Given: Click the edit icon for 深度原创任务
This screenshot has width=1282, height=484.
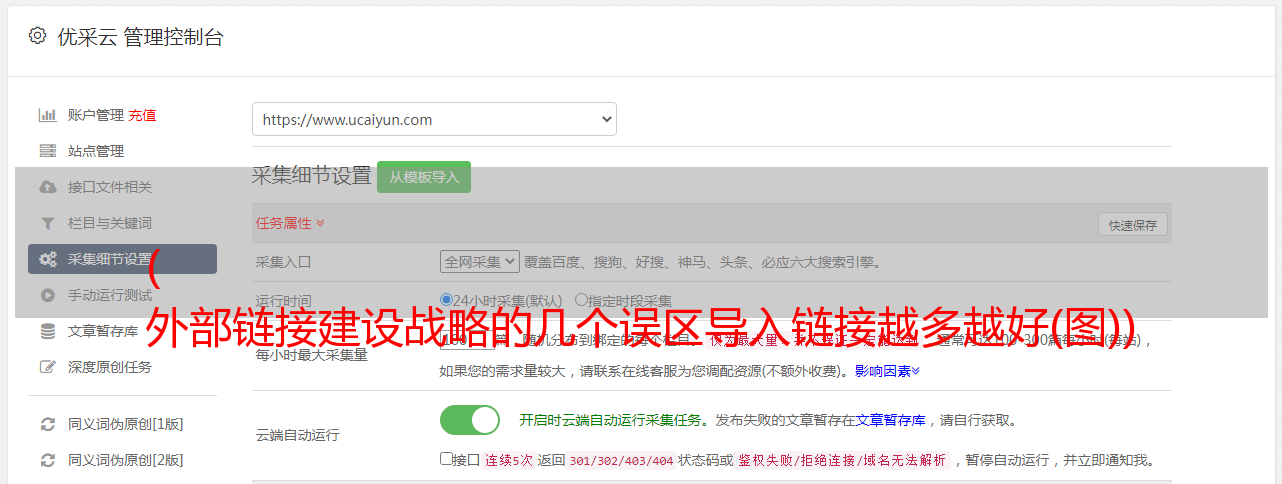Looking at the screenshot, I should coord(47,367).
